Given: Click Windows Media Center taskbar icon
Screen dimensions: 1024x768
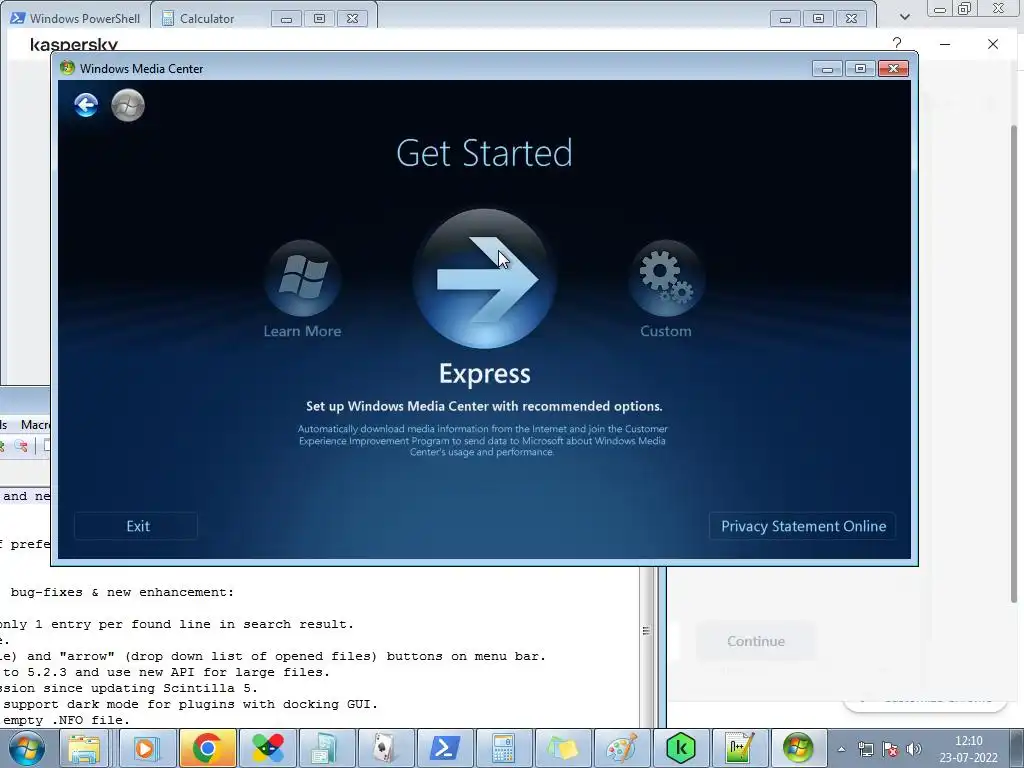Looking at the screenshot, I should tap(798, 748).
